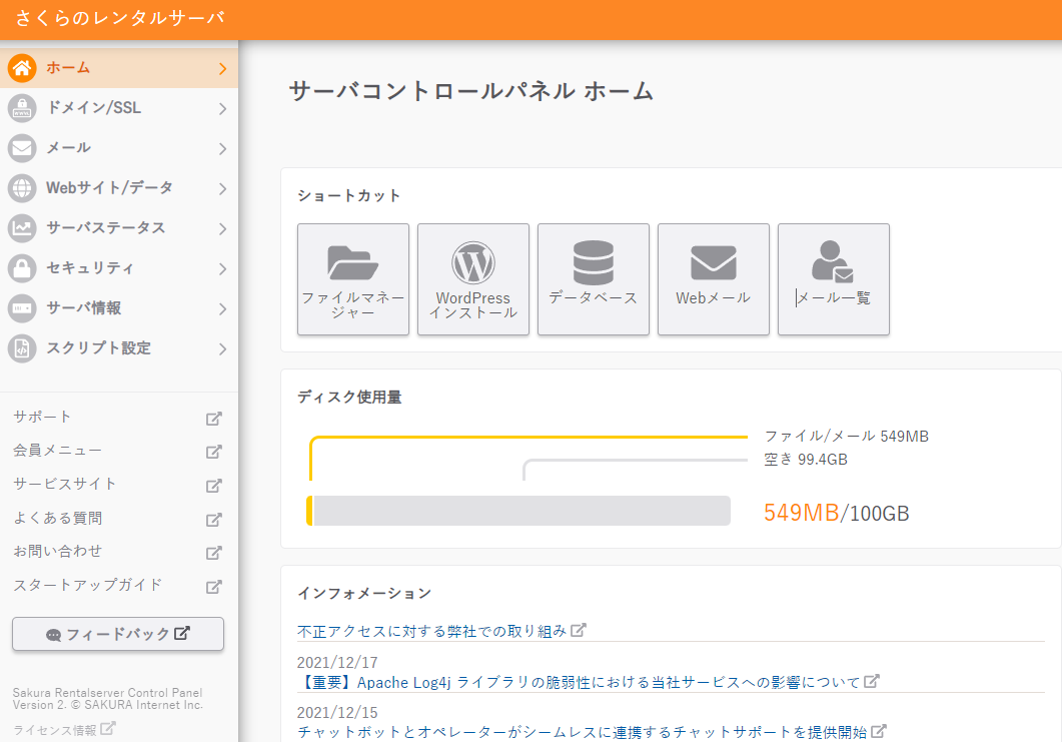Screen dimensions: 1062x742
Task: Open the 不正アクセスに対する弊社での取り組み notice
Action: click(x=431, y=631)
